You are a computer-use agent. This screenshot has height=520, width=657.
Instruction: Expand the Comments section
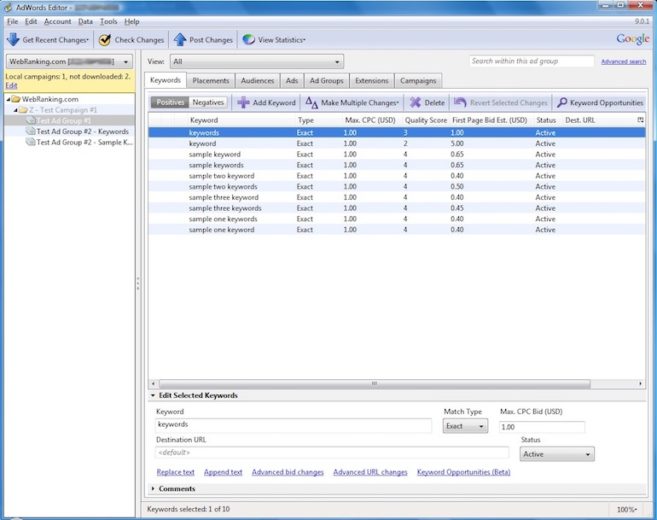(153, 489)
